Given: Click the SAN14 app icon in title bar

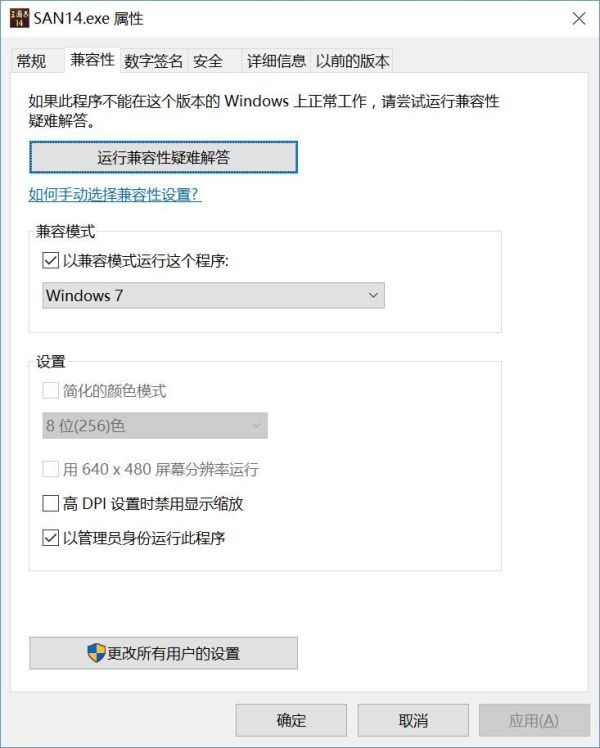Looking at the screenshot, I should [x=19, y=18].
